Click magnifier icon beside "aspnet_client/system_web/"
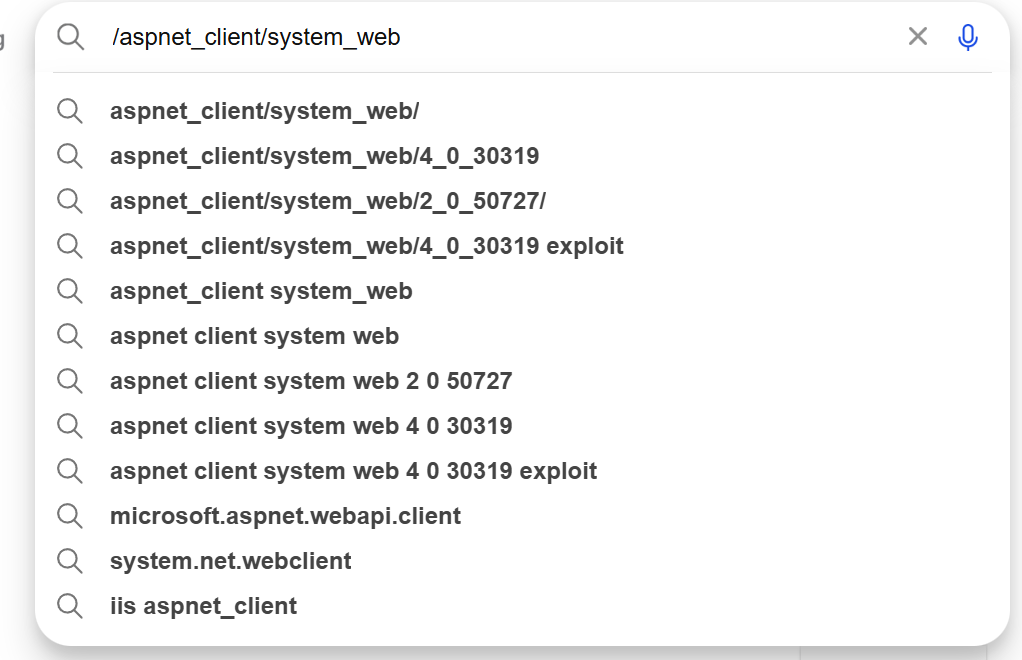The height and width of the screenshot is (660, 1022). (69, 111)
